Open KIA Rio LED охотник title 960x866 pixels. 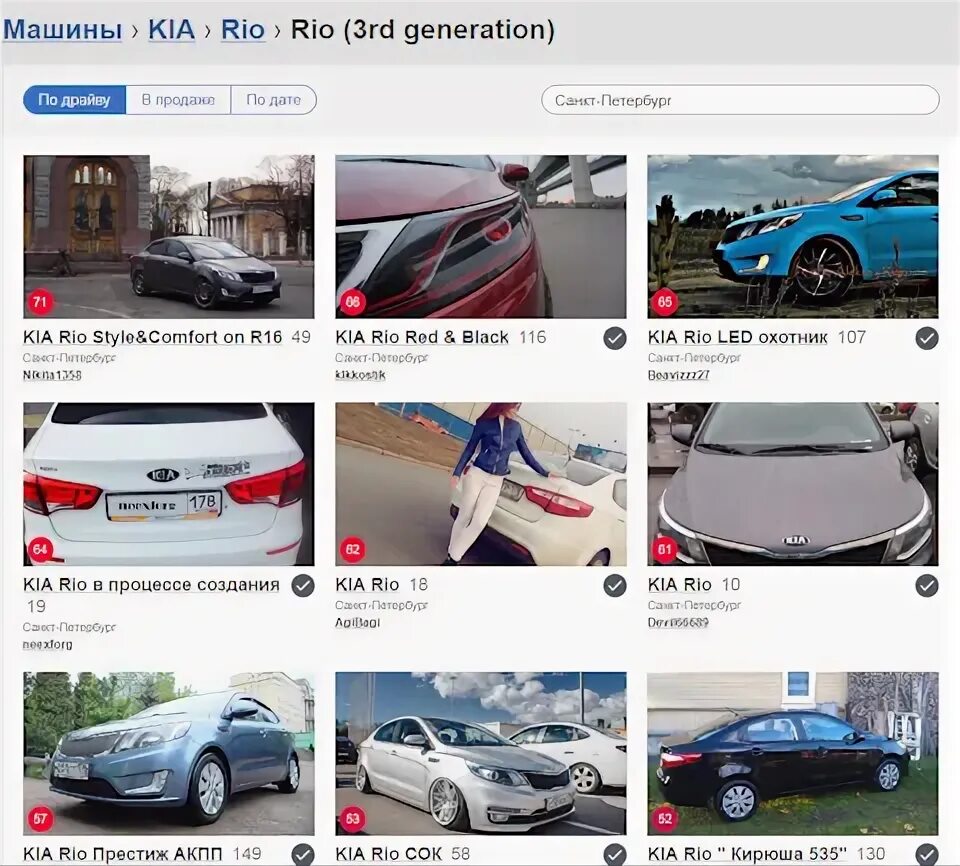[738, 337]
